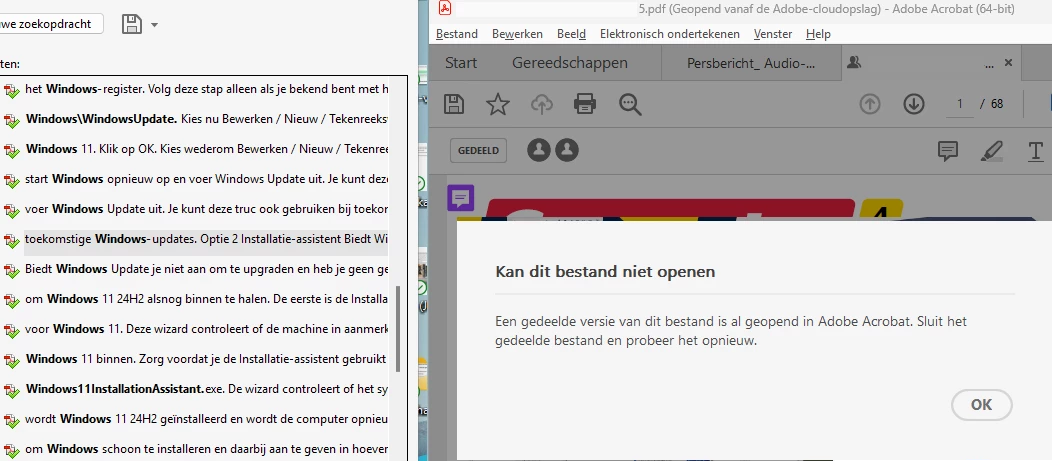Screen dimensions: 1052x461
Task: Click the GEDEELD button
Action: 478,150
